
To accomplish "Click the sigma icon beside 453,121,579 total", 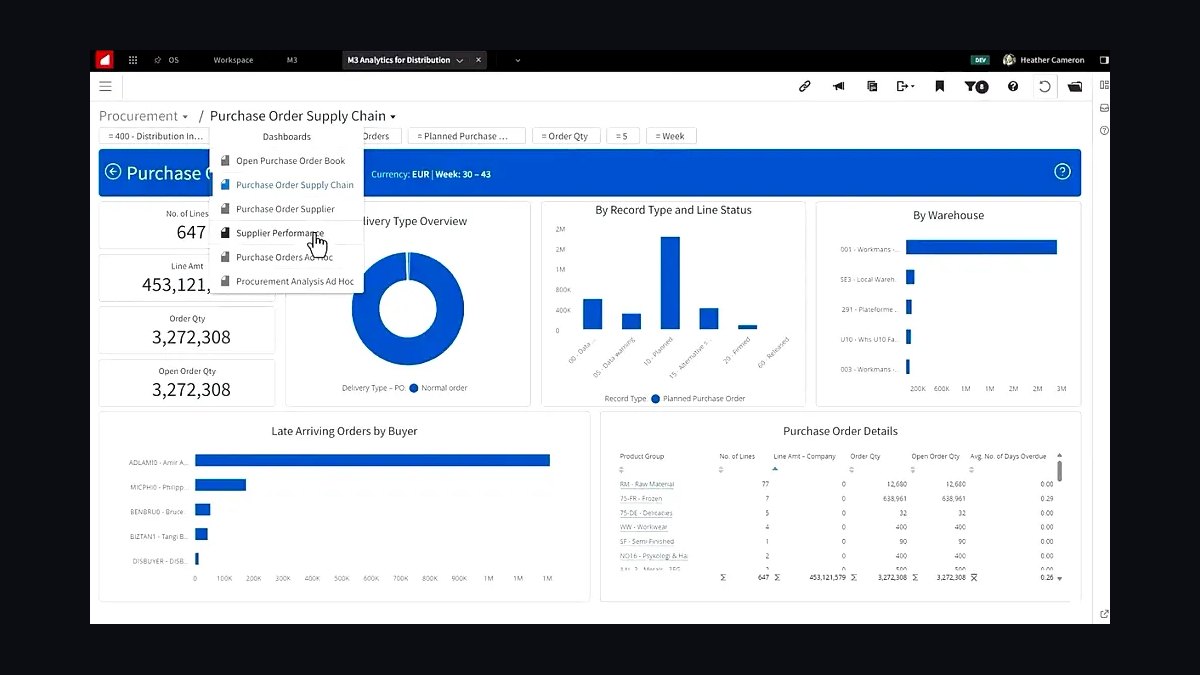I will 776,577.
